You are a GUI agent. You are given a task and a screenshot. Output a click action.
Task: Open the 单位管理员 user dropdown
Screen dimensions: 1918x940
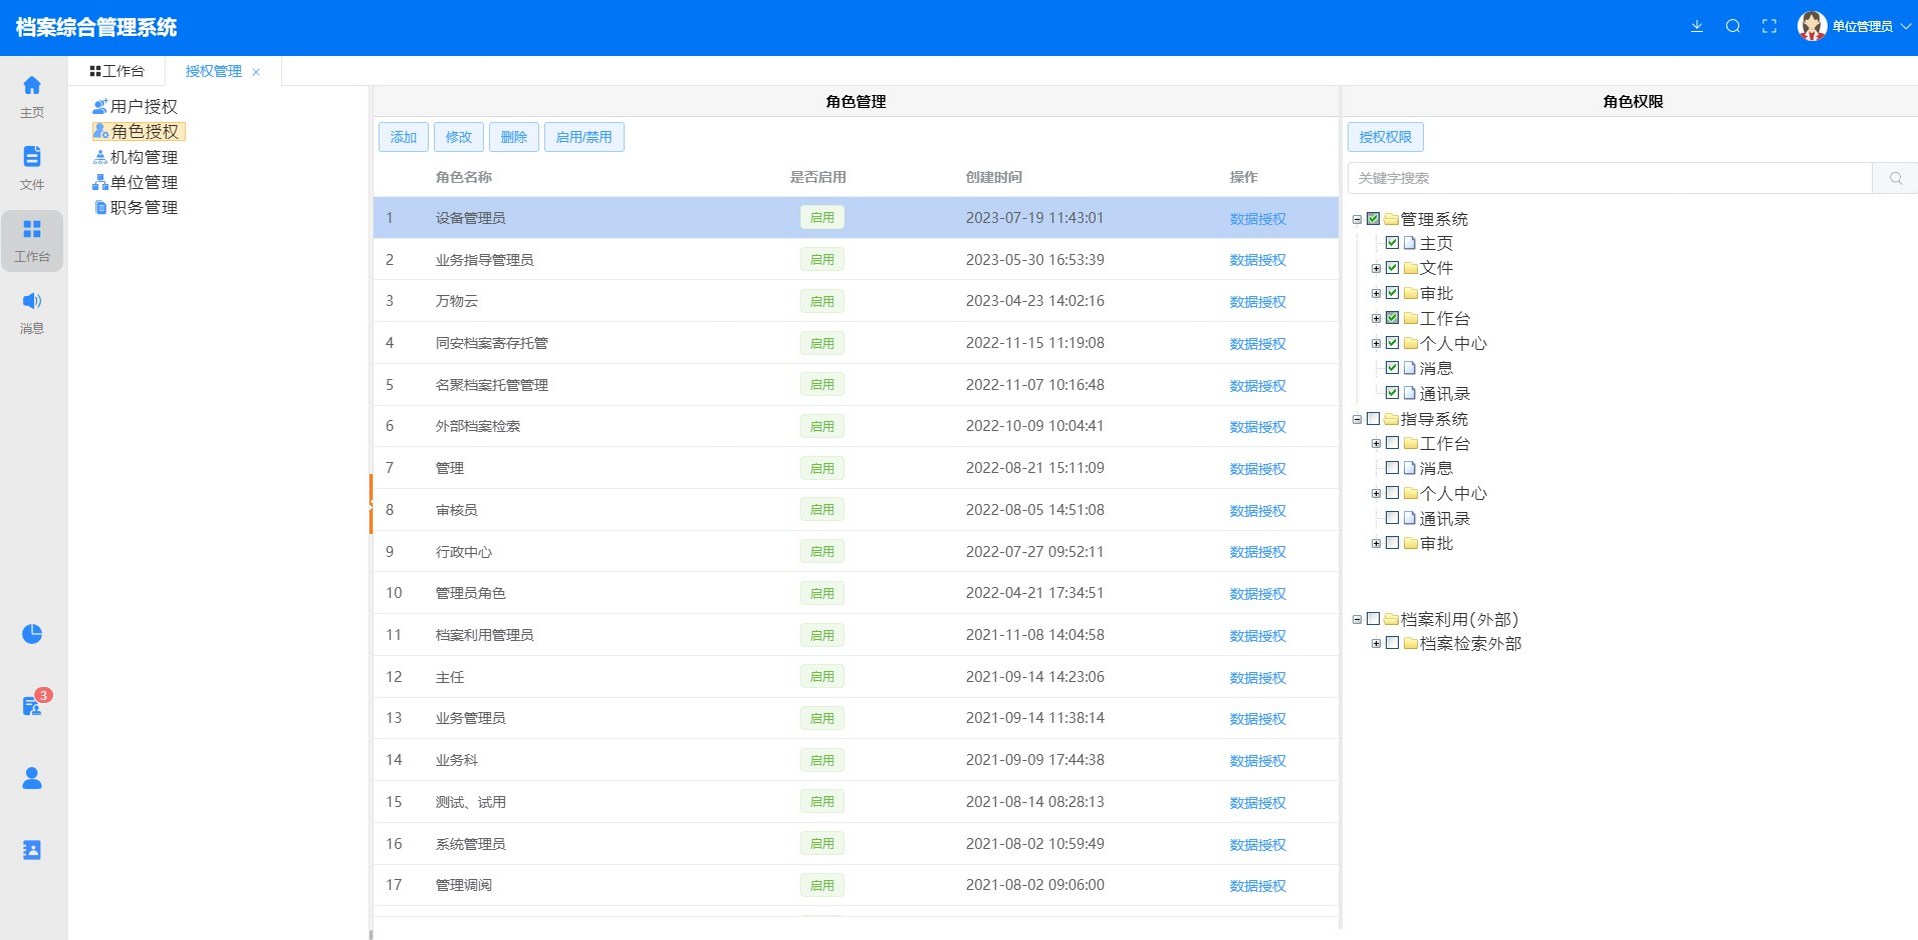tap(1855, 27)
